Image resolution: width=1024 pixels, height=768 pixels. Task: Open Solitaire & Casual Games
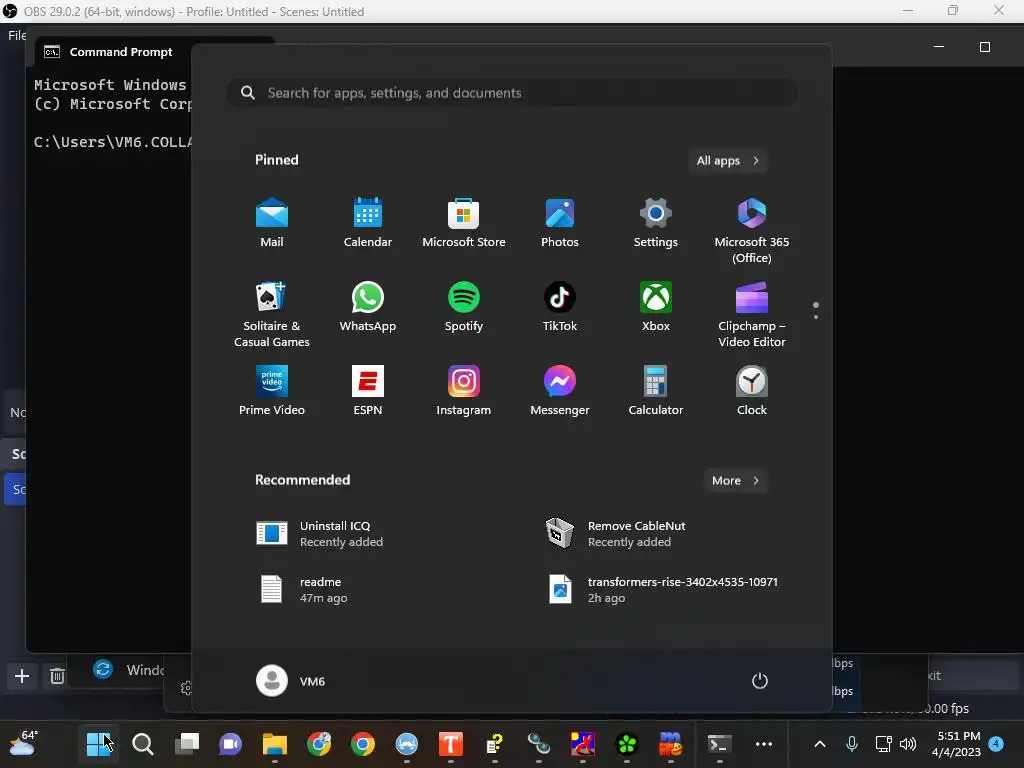click(272, 315)
